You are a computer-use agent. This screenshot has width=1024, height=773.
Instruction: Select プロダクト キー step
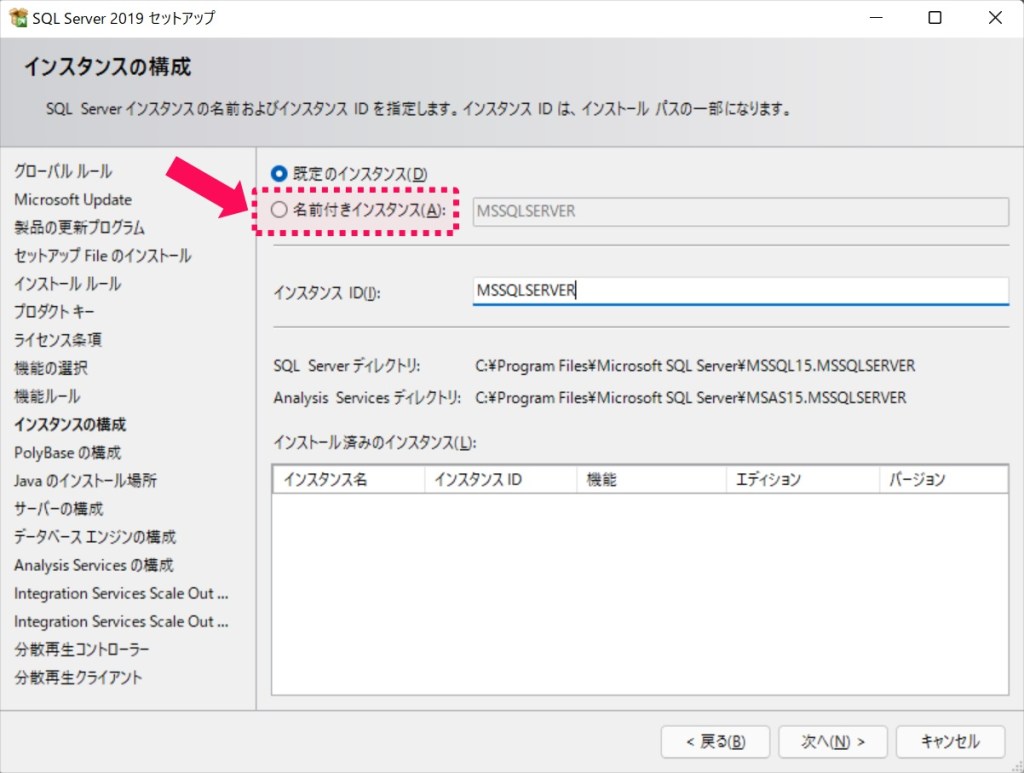pyautogui.click(x=54, y=311)
